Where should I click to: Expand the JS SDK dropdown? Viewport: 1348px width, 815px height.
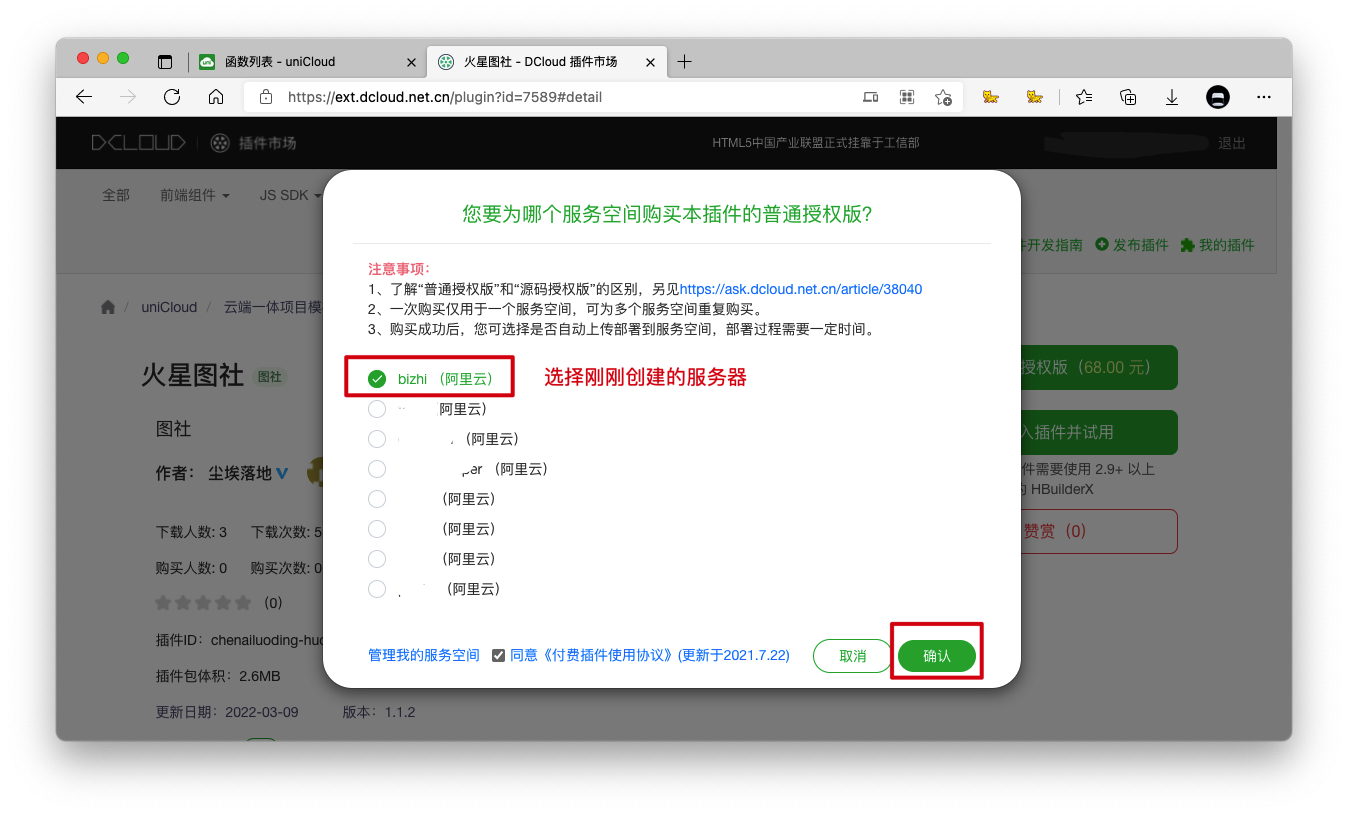pos(290,195)
